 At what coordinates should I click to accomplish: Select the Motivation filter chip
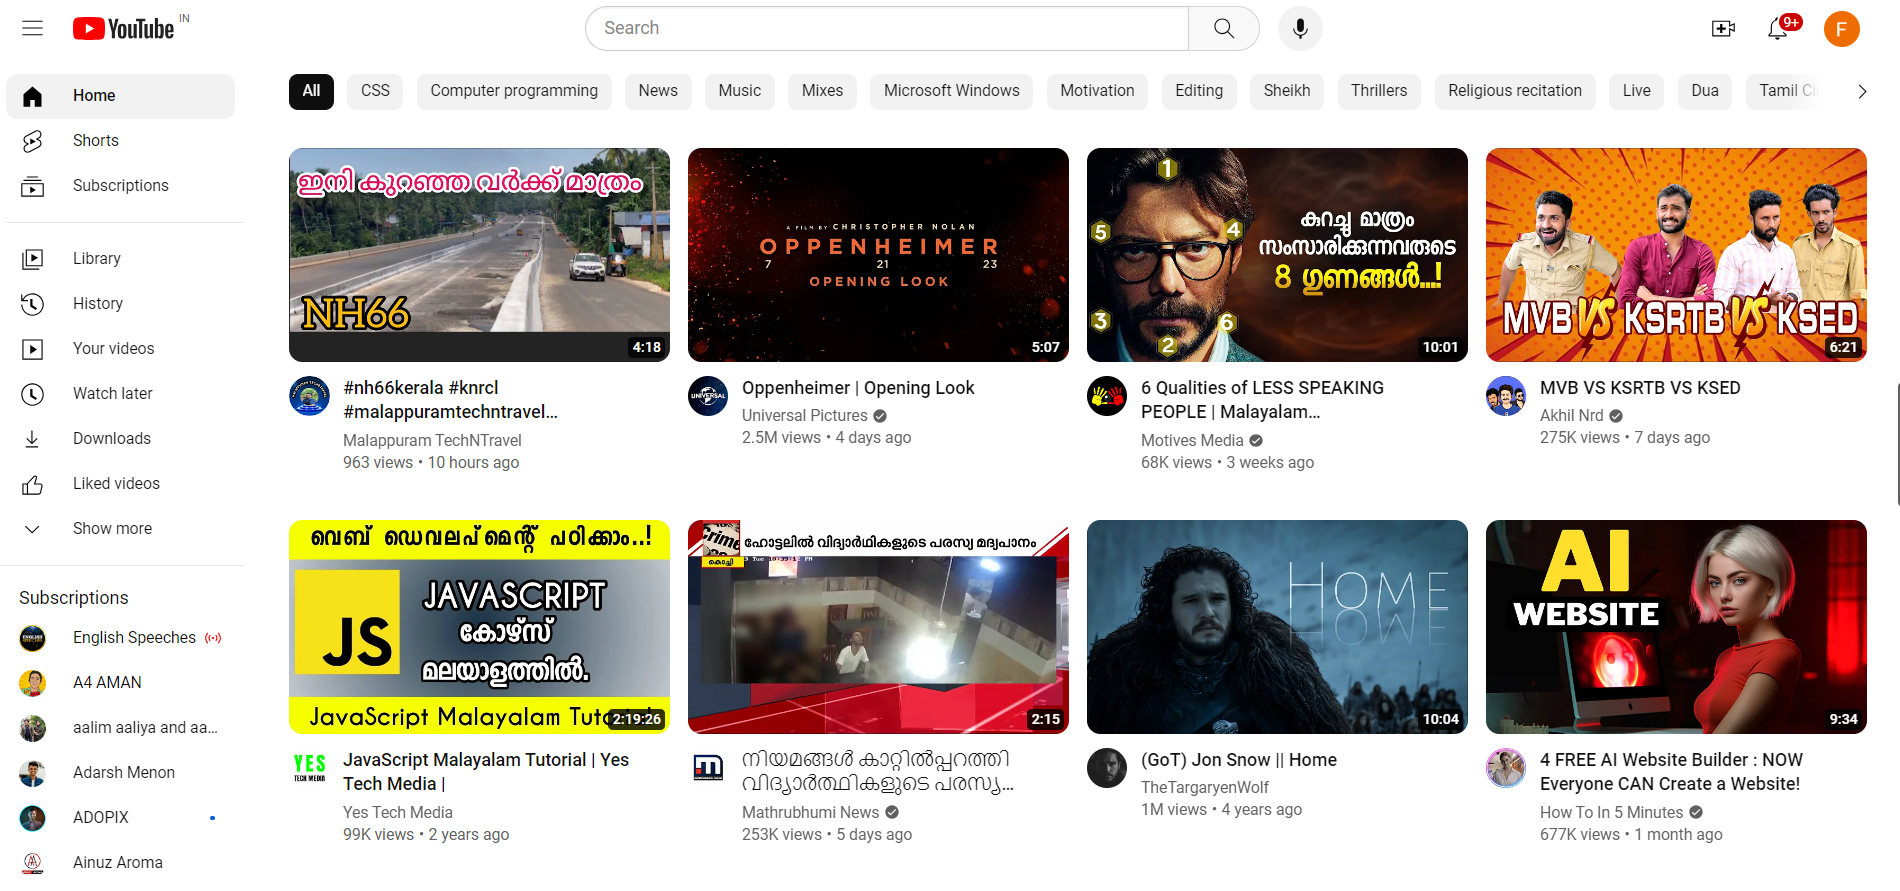click(x=1097, y=91)
